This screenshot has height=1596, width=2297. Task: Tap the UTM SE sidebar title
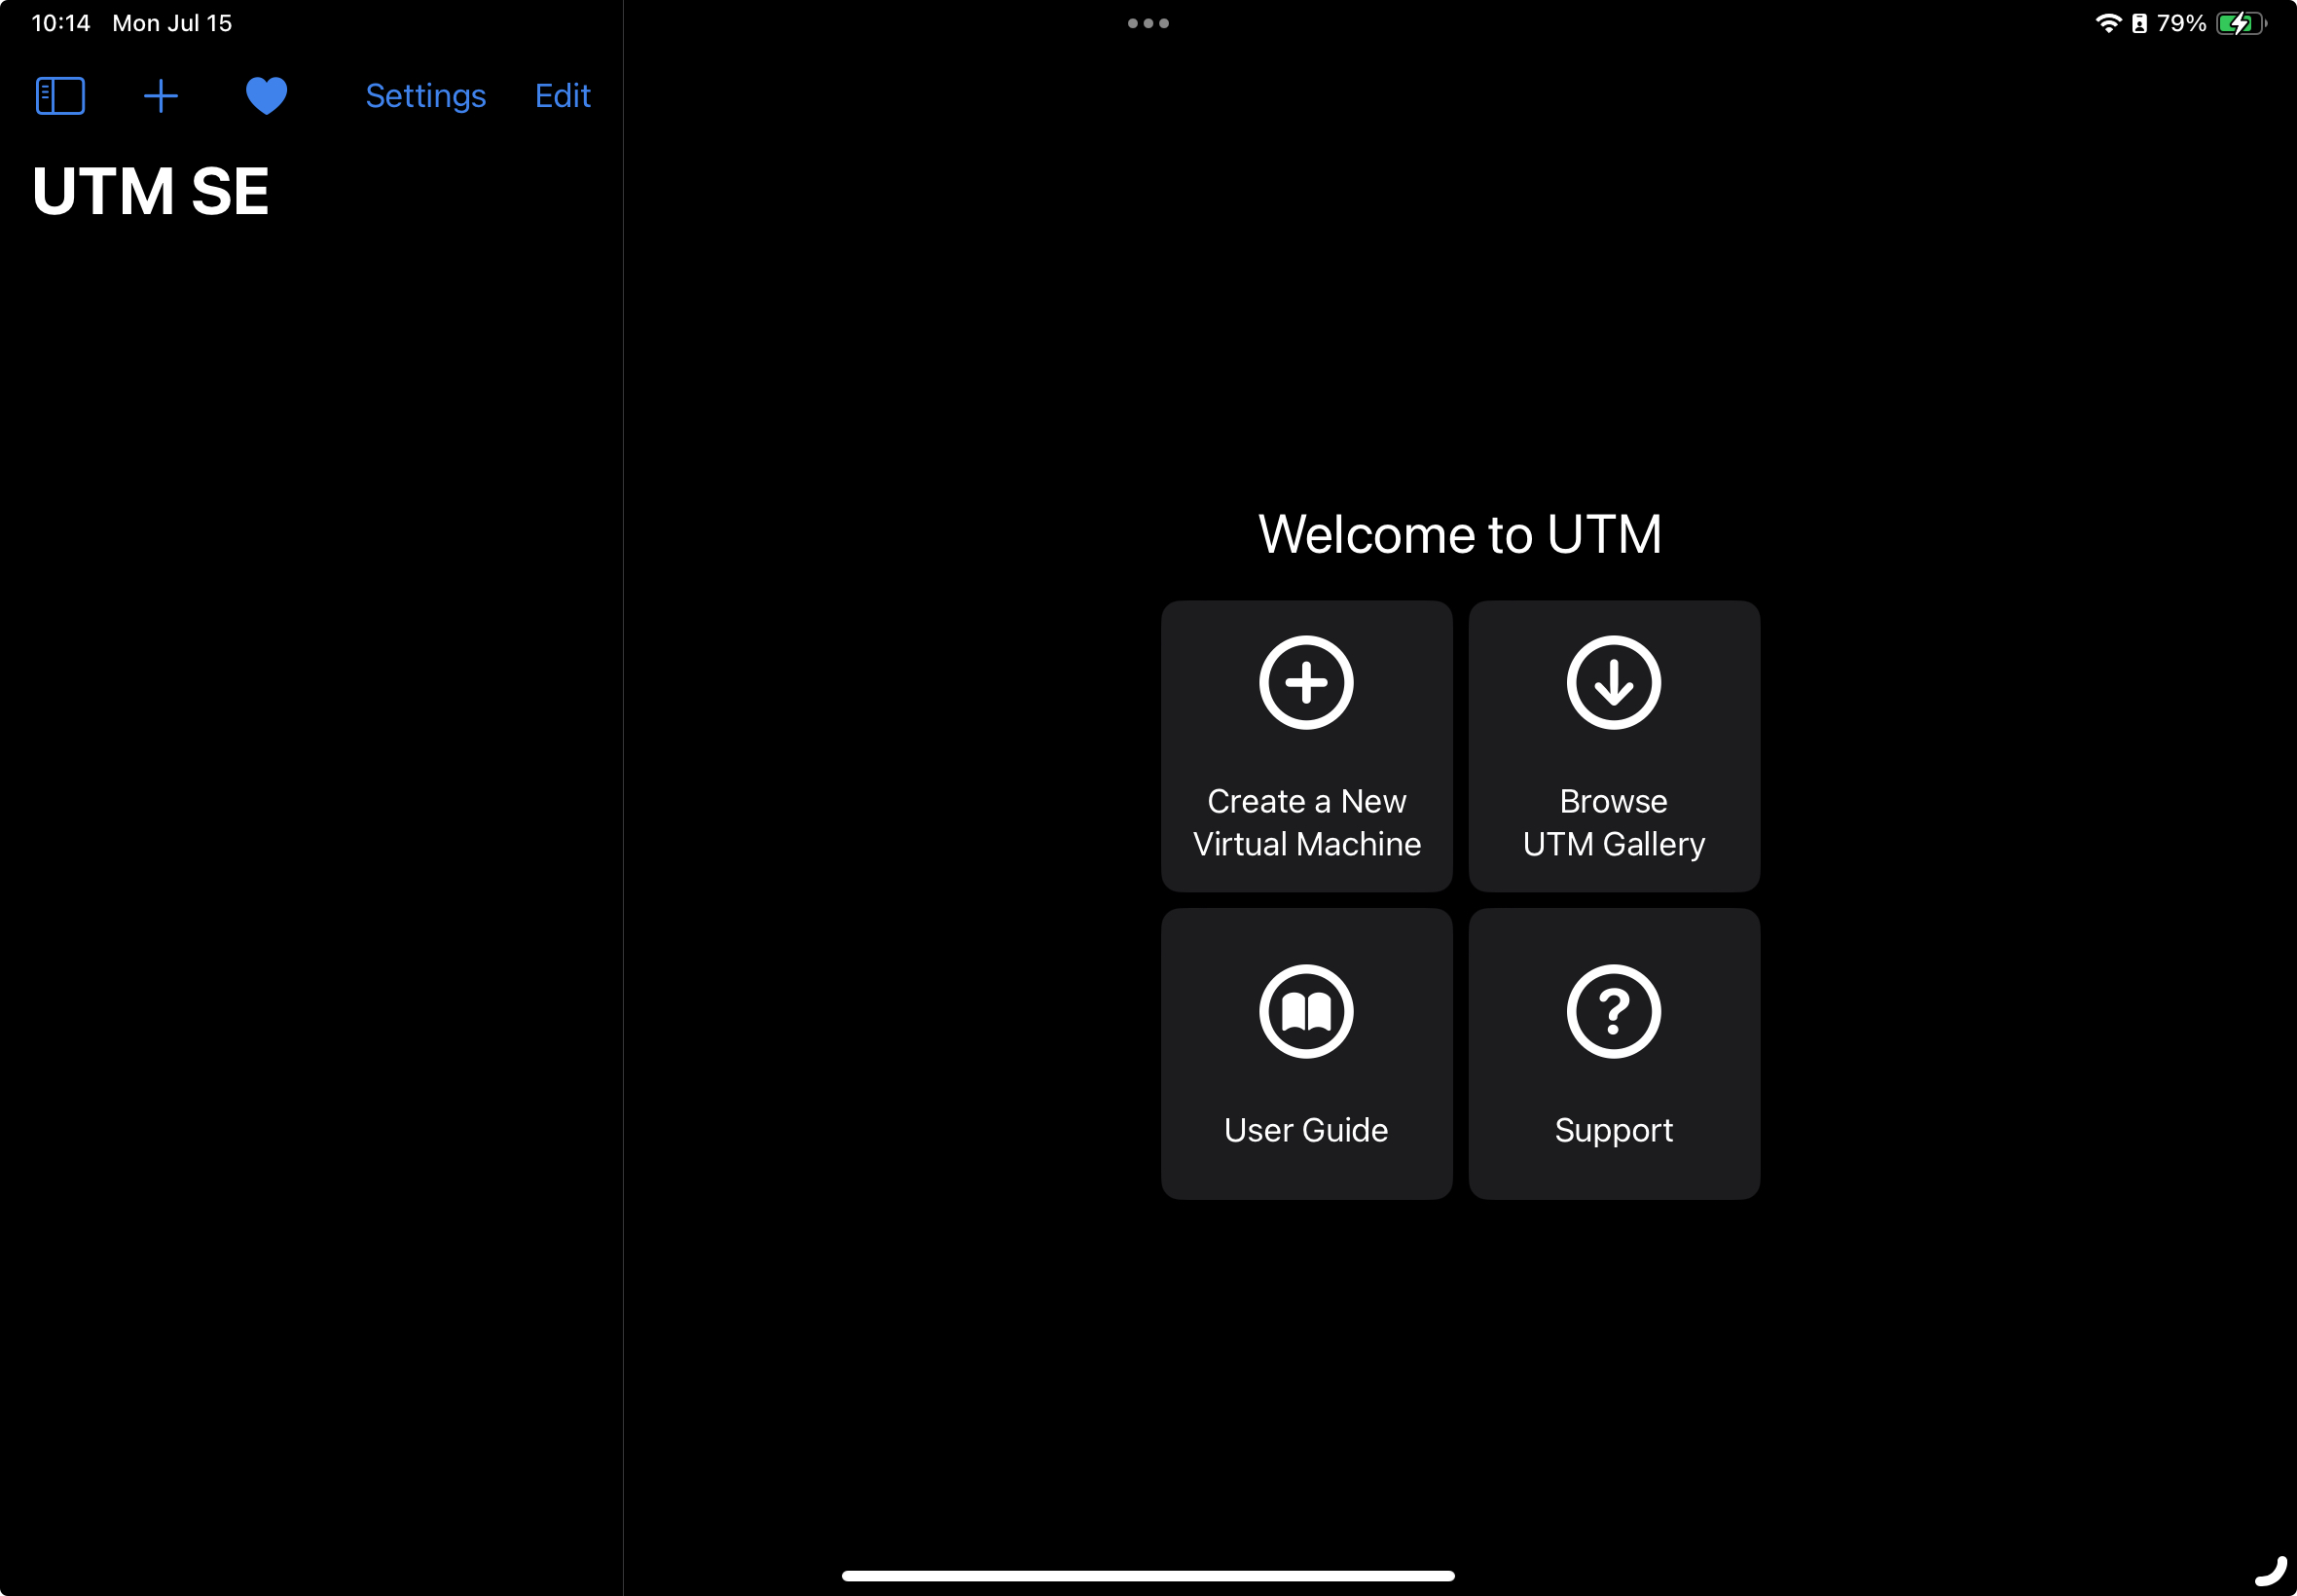(151, 191)
